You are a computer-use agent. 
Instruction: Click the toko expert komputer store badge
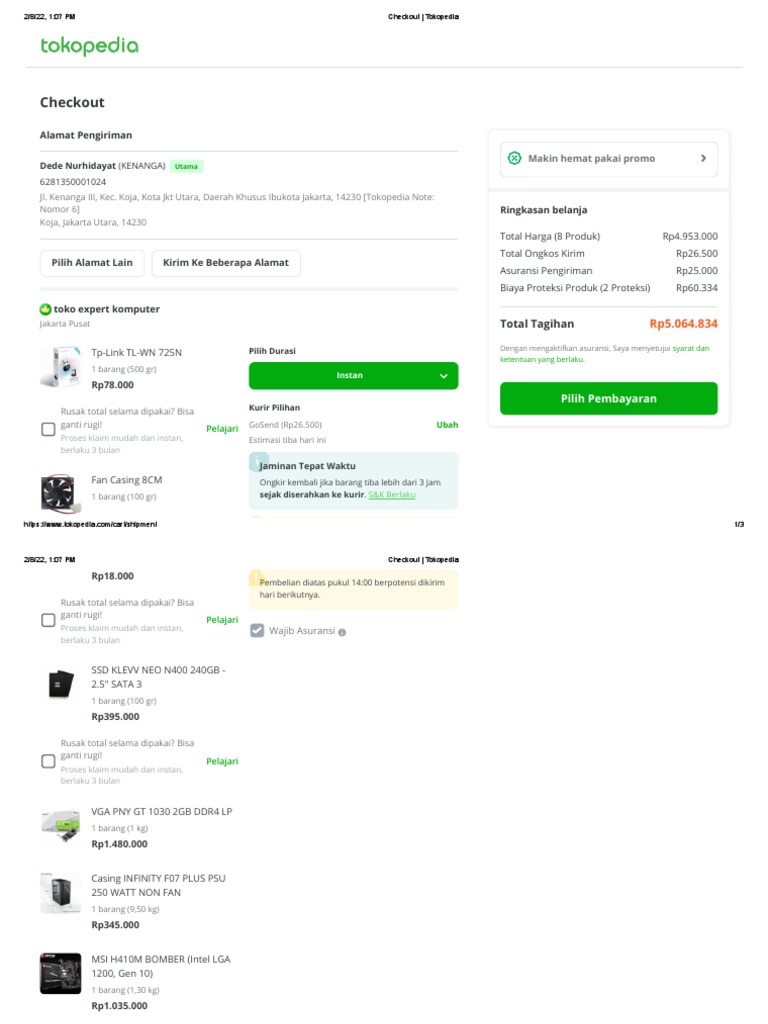click(45, 309)
